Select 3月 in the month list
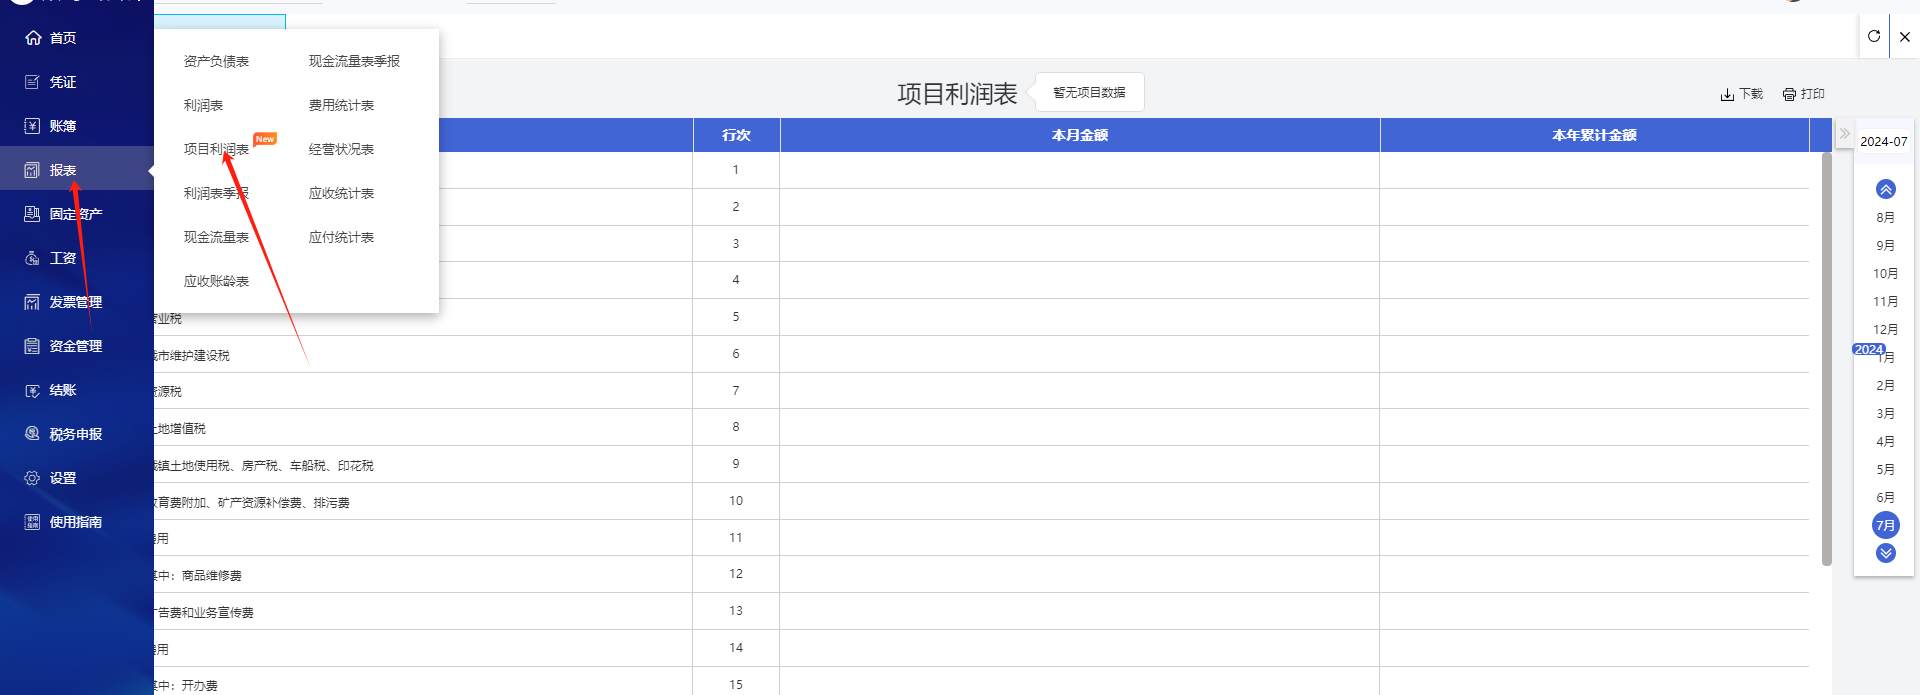Image resolution: width=1920 pixels, height=695 pixels. click(1885, 414)
